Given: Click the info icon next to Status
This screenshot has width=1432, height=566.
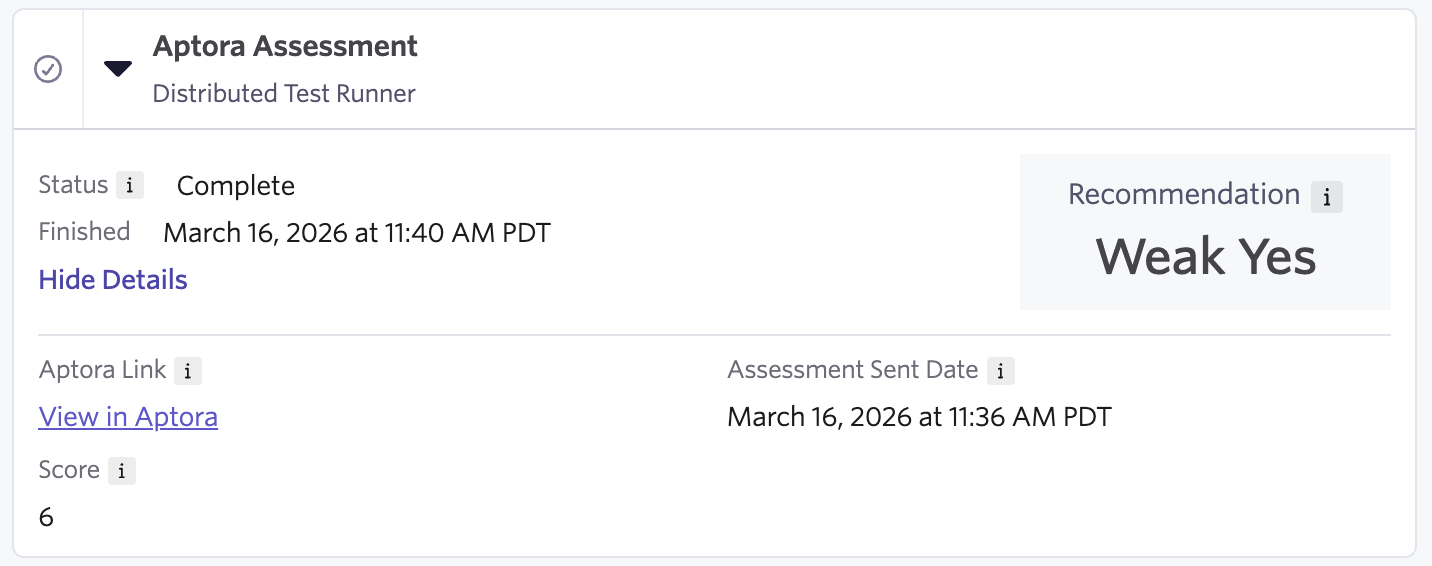Looking at the screenshot, I should 130,185.
